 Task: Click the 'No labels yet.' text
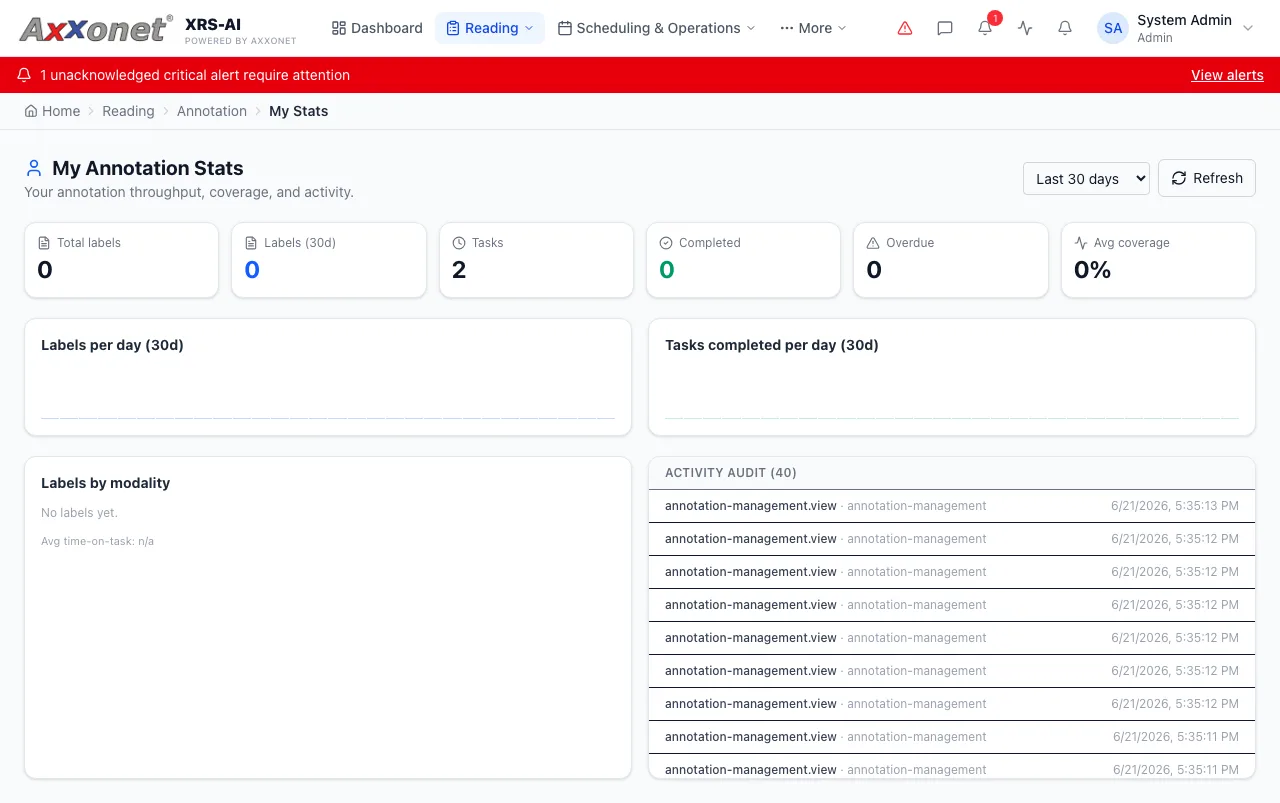[79, 513]
